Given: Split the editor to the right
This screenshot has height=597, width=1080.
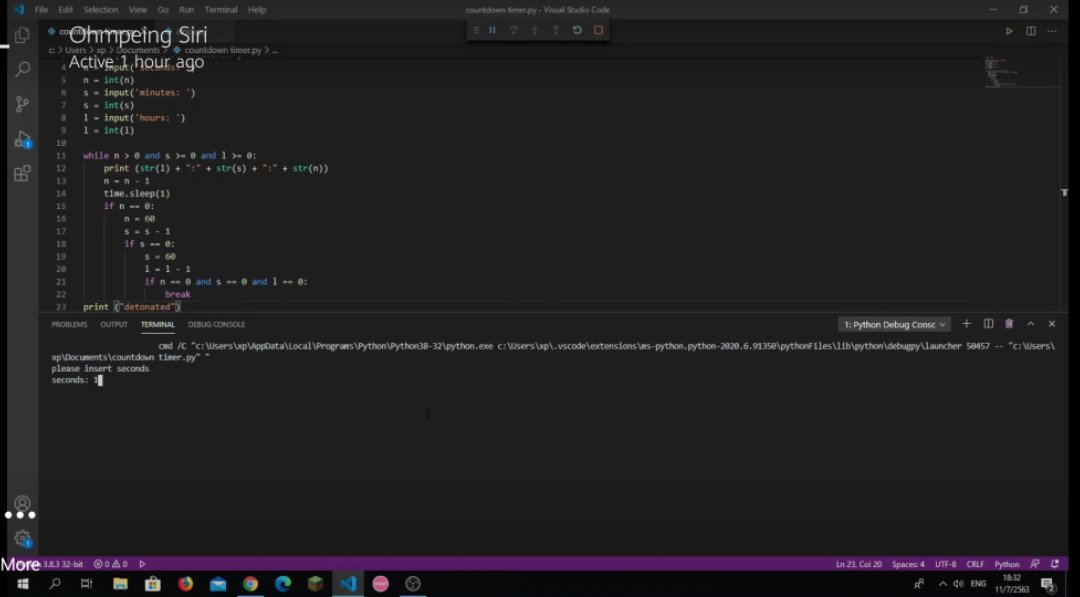Looking at the screenshot, I should 1030,31.
